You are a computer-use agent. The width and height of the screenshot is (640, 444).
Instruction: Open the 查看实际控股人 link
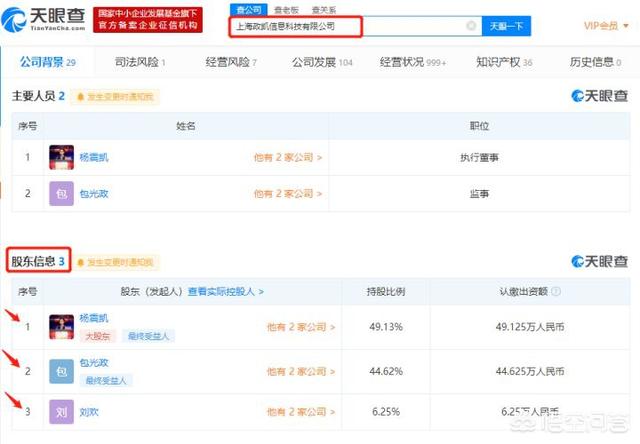(x=226, y=291)
